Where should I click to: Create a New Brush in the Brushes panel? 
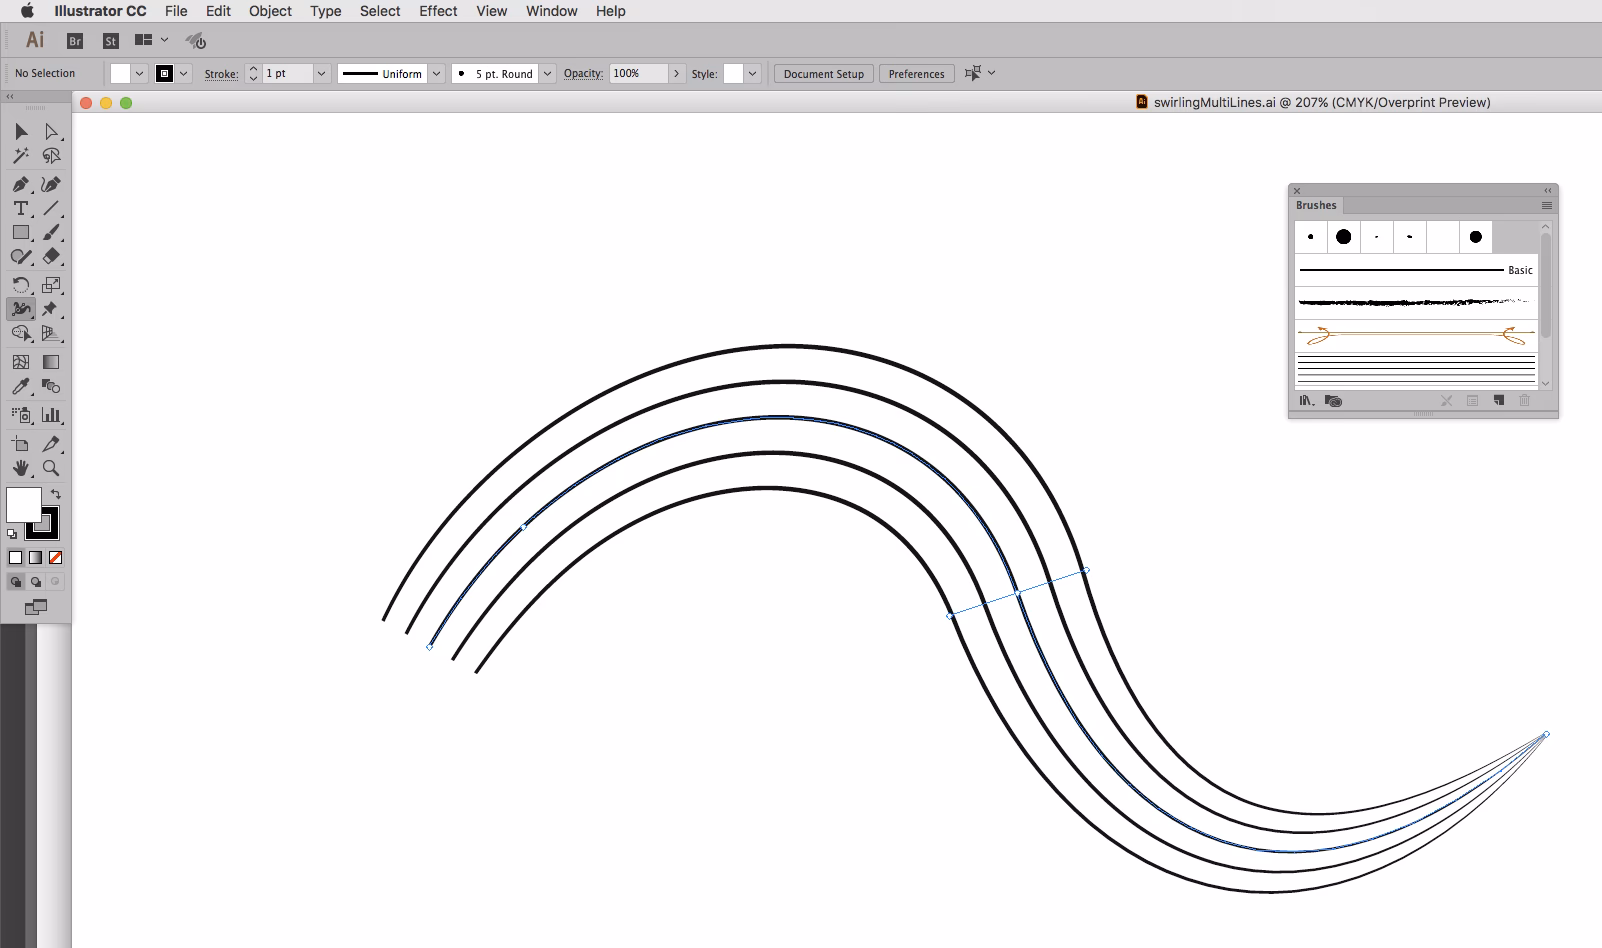click(x=1499, y=400)
